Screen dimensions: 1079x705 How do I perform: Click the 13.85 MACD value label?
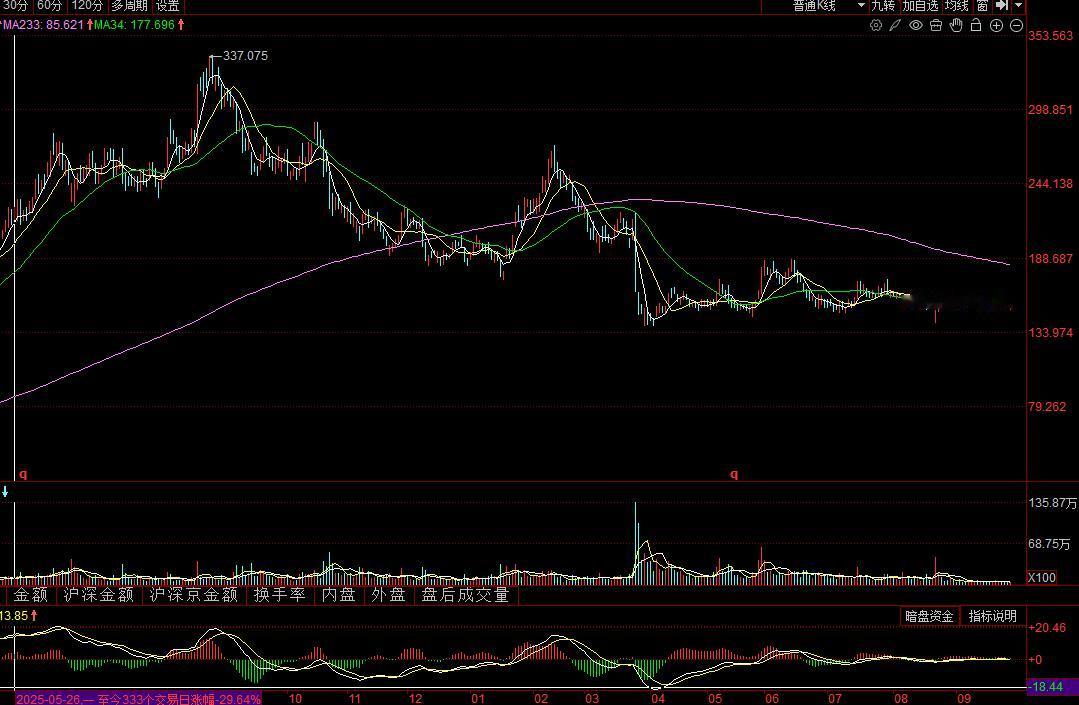pos(14,616)
